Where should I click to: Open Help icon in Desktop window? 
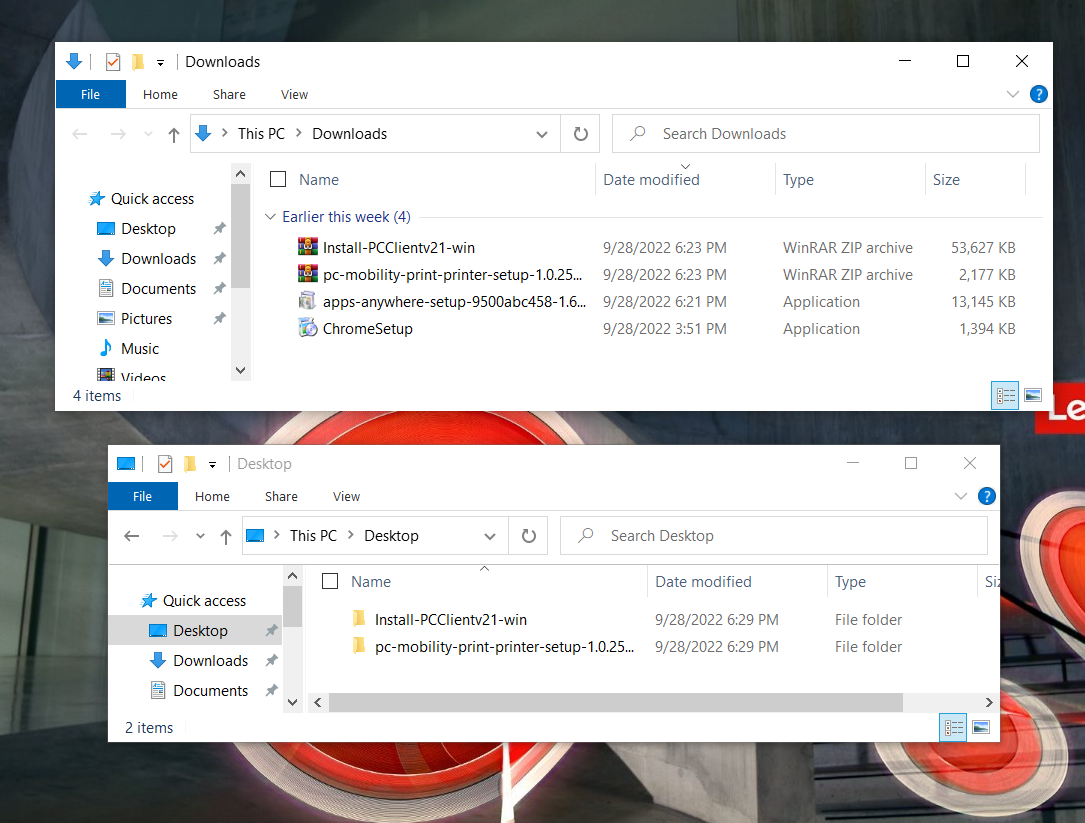986,496
